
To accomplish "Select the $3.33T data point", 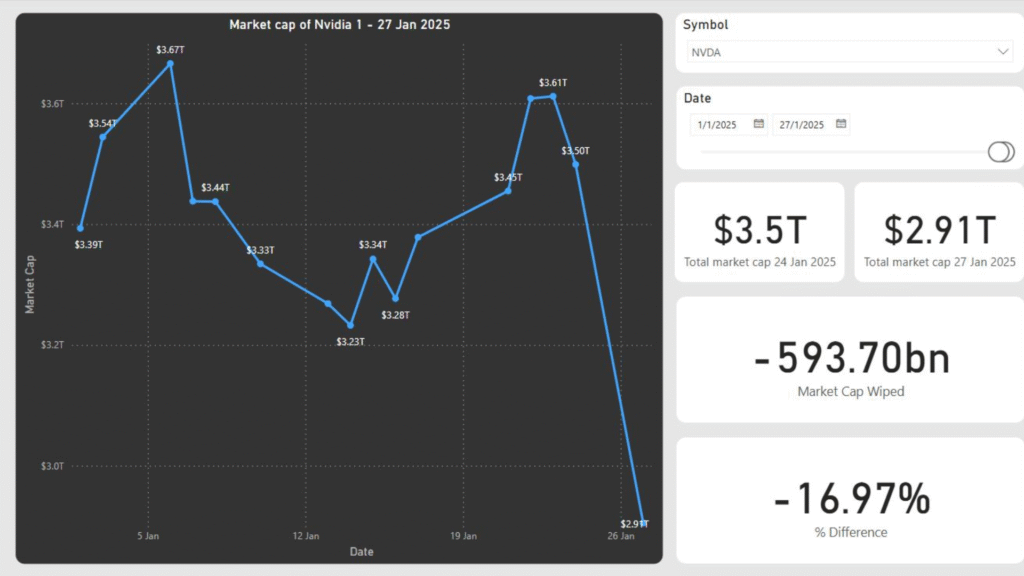I will [x=261, y=264].
